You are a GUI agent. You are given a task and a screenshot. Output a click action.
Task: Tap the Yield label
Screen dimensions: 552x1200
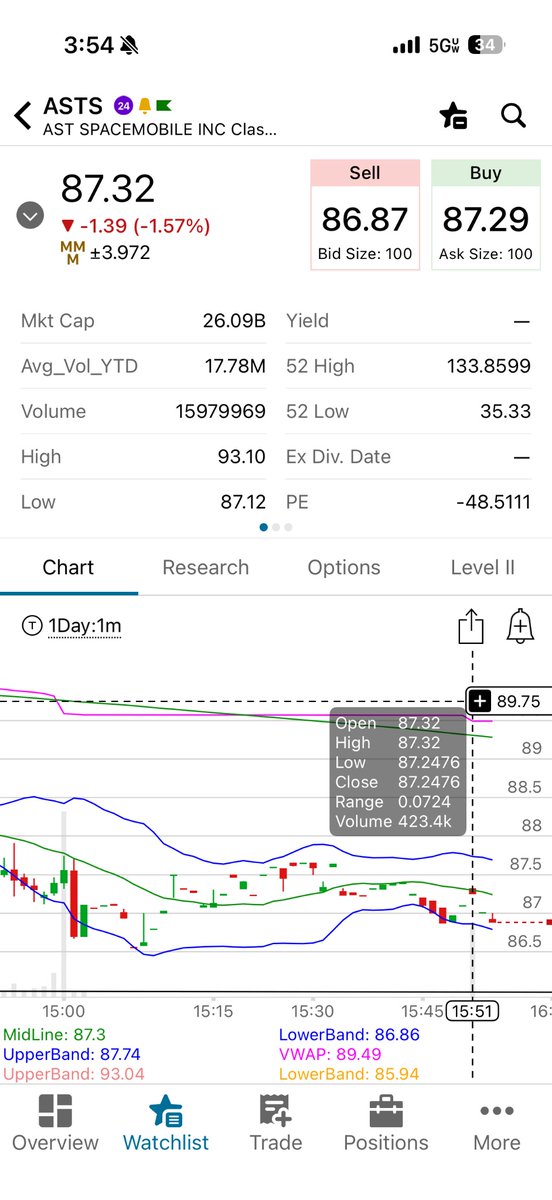coord(307,321)
